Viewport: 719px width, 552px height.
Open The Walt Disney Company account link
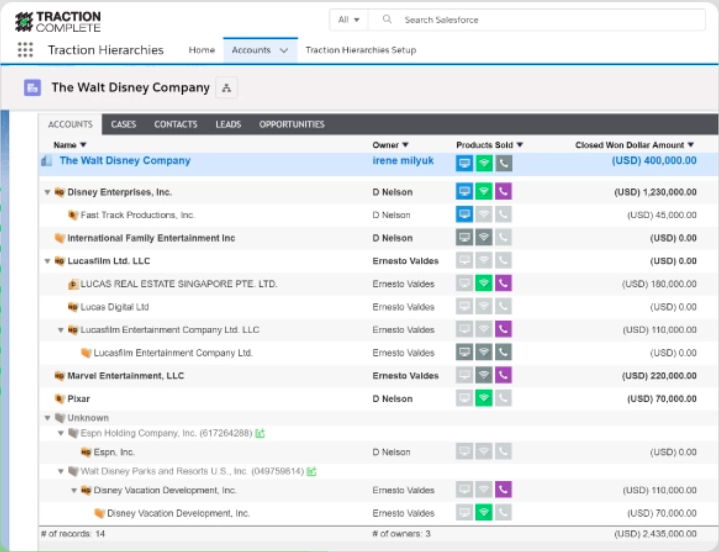click(125, 160)
